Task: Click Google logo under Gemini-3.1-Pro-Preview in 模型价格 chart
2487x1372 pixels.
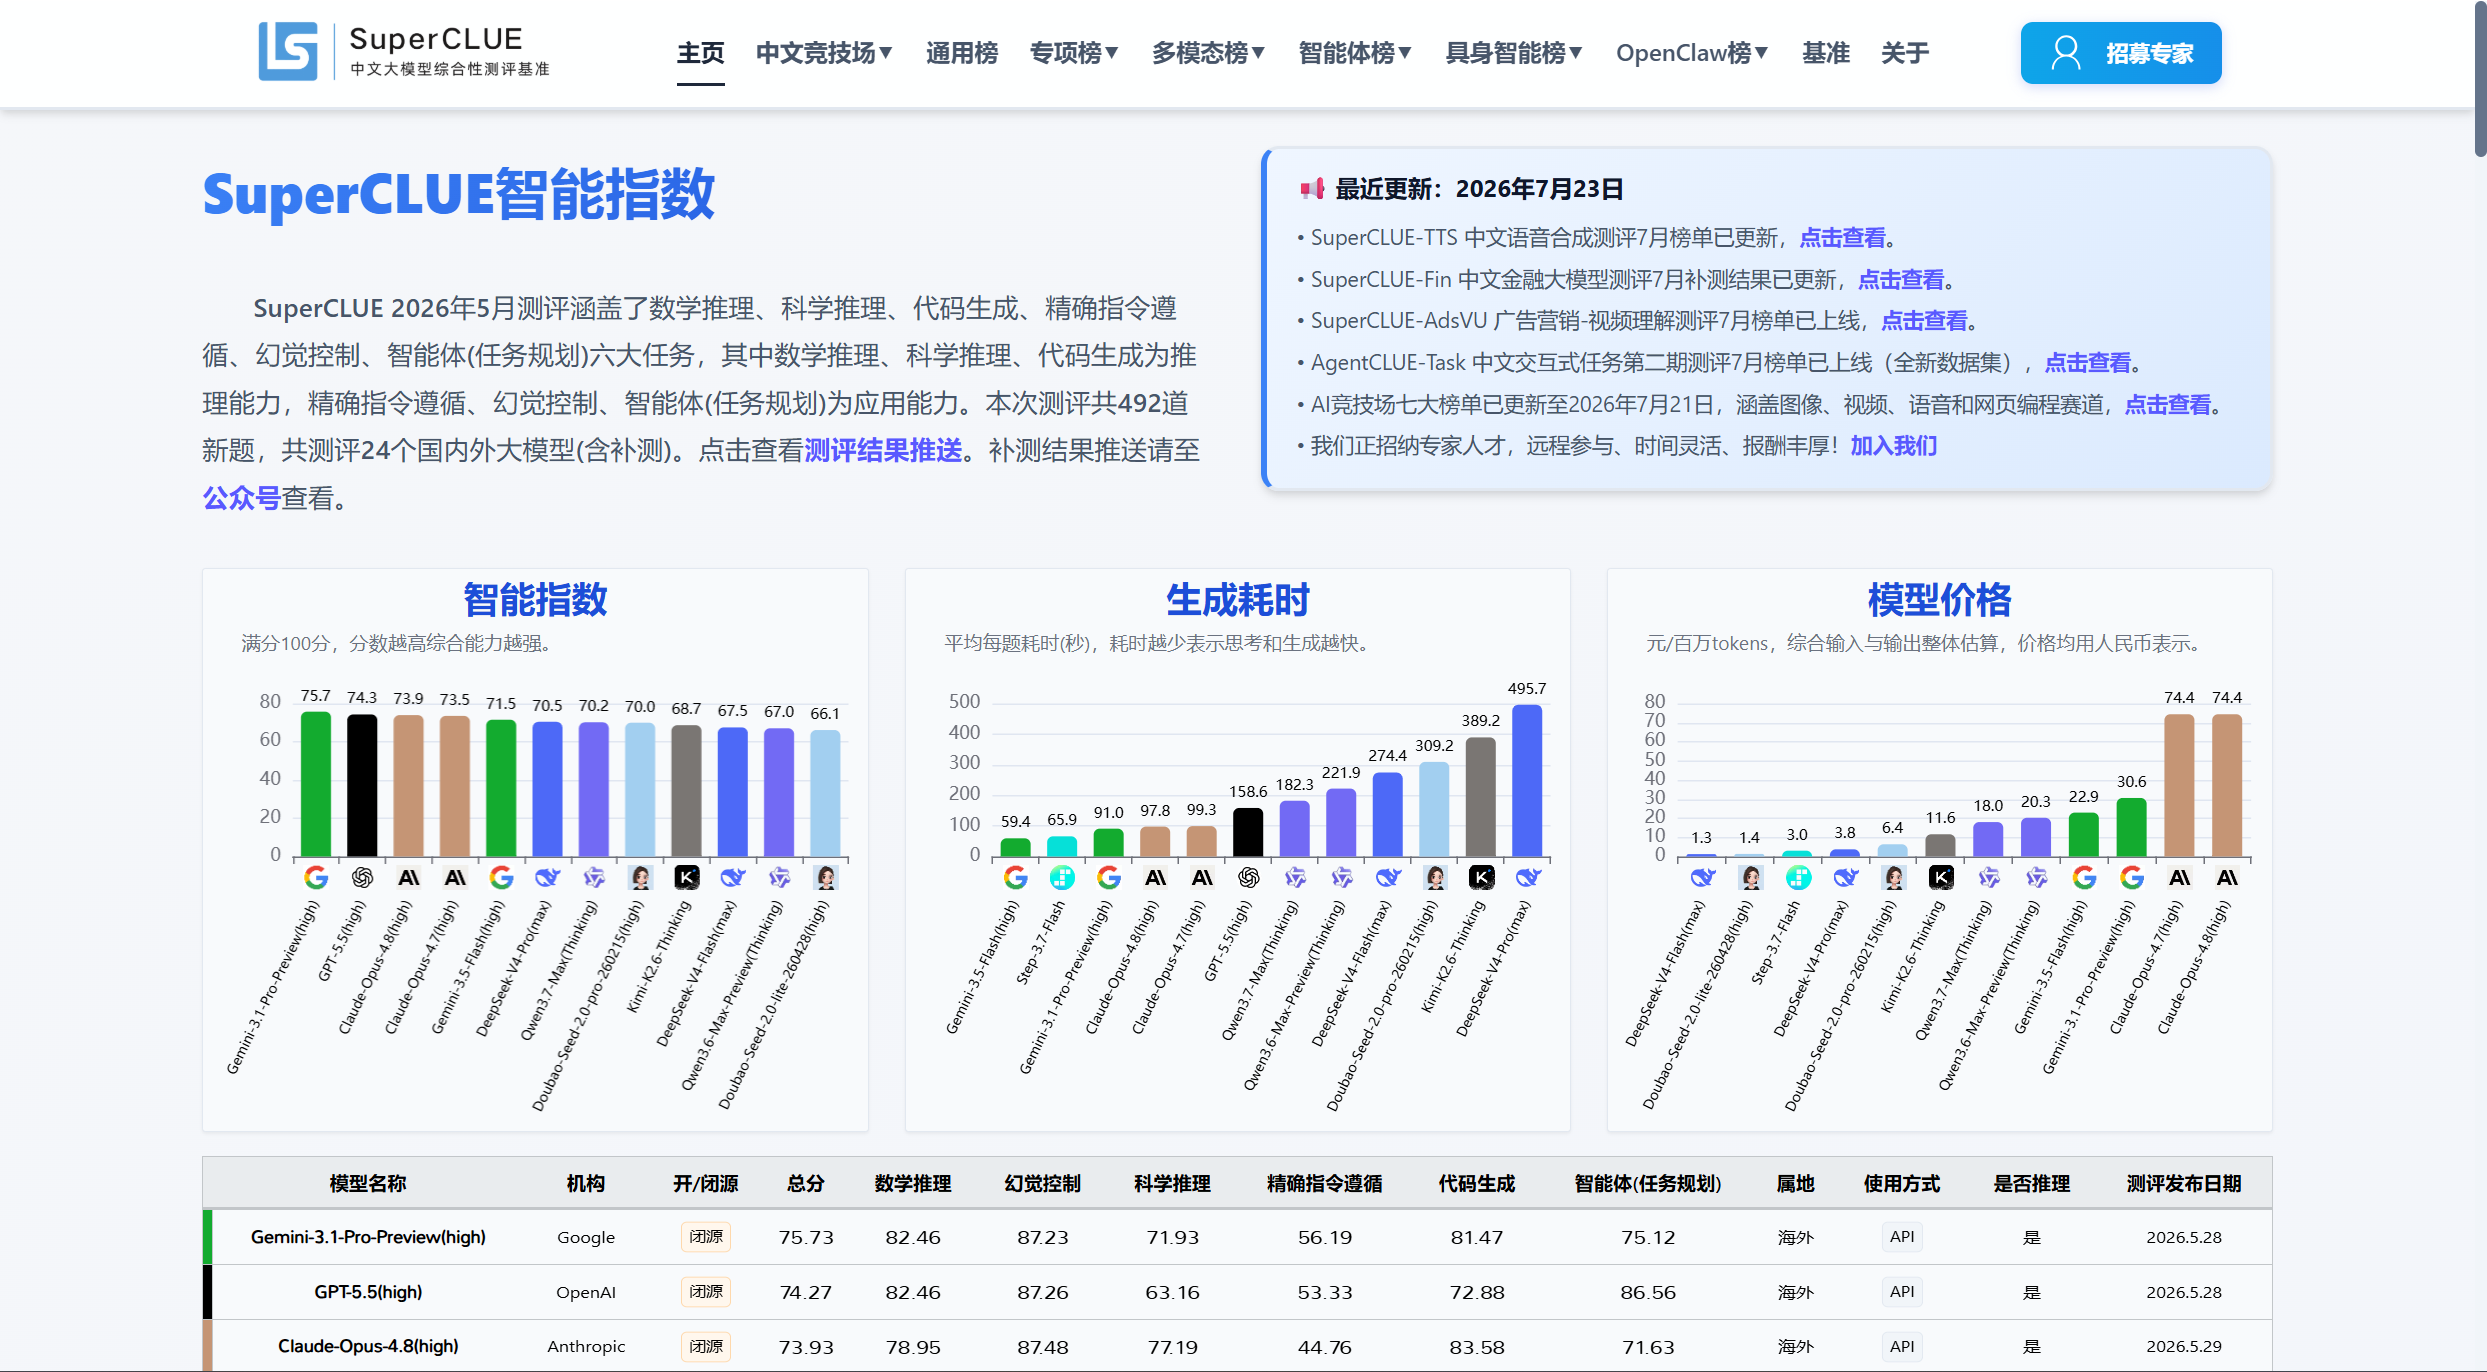Action: coord(2132,878)
